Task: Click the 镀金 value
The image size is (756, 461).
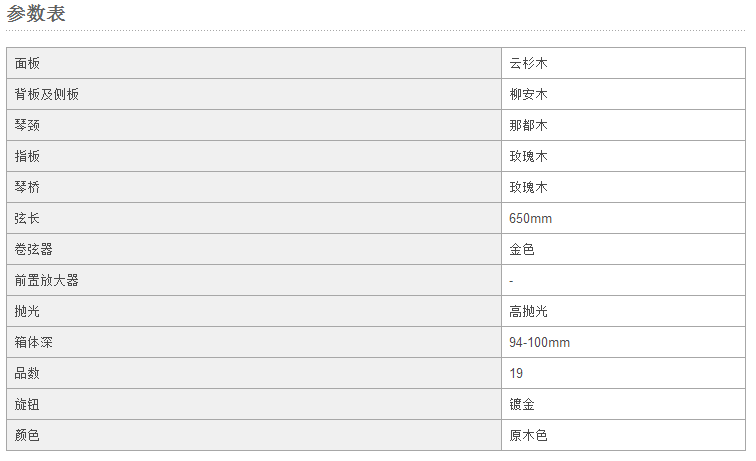Action: pos(522,404)
